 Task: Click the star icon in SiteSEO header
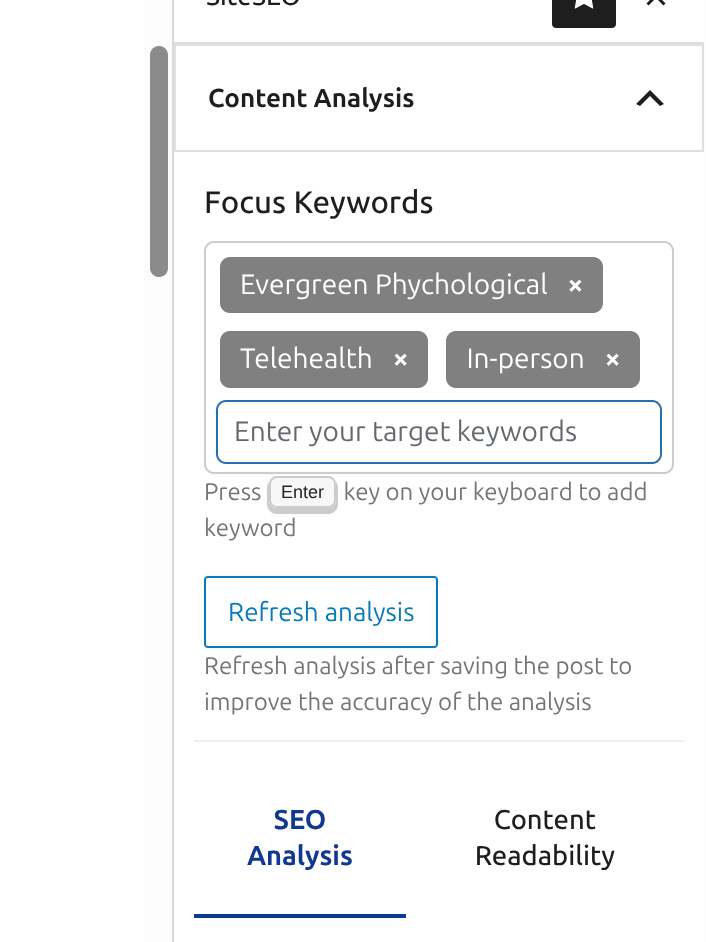pyautogui.click(x=584, y=6)
